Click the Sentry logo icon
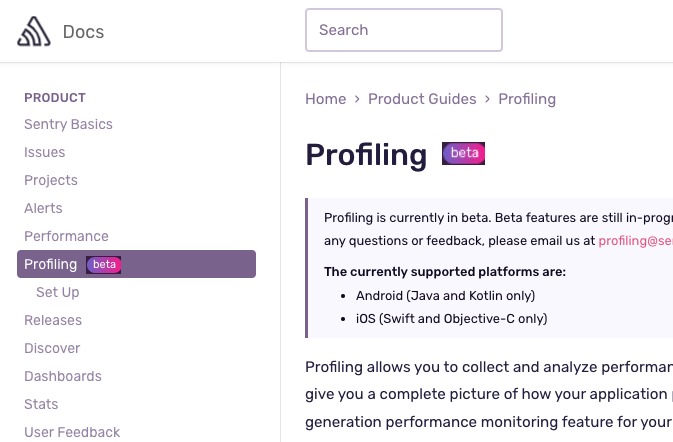Screen dimensions: 673x442 click(x=34, y=32)
